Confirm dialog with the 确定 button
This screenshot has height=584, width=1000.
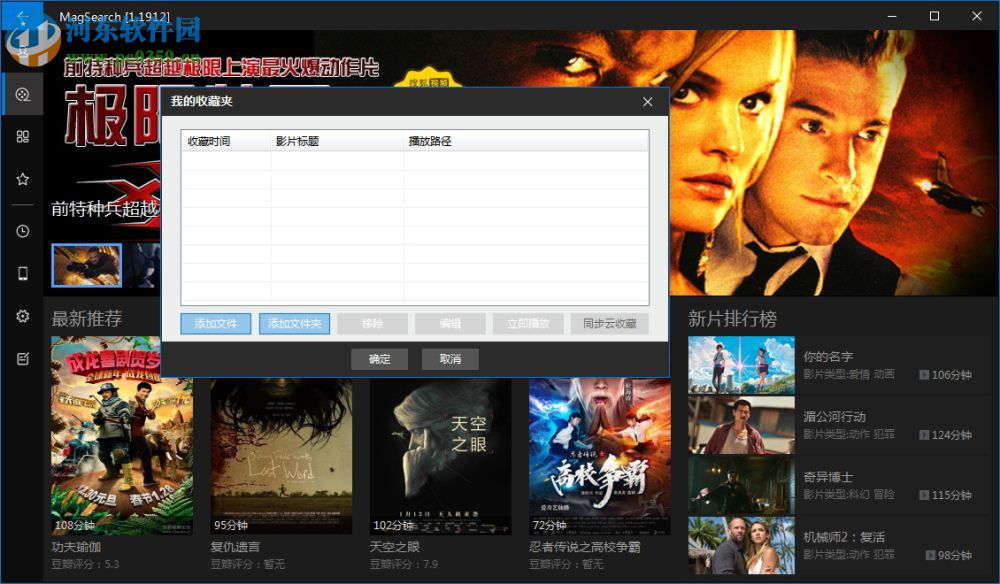(x=379, y=358)
